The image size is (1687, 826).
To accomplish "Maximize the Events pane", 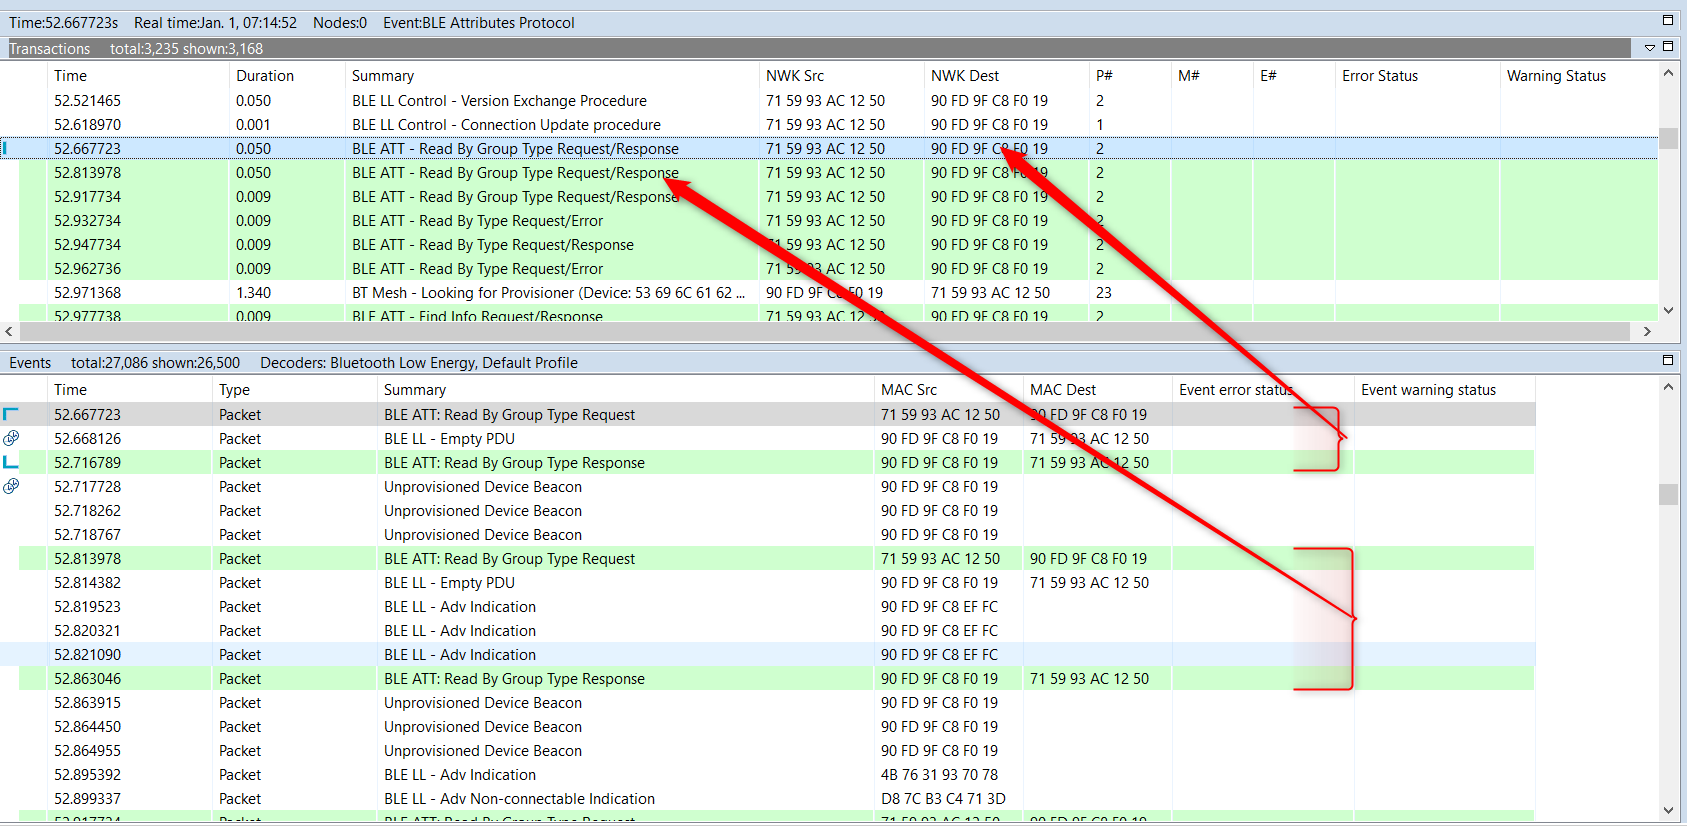I will [1667, 360].
